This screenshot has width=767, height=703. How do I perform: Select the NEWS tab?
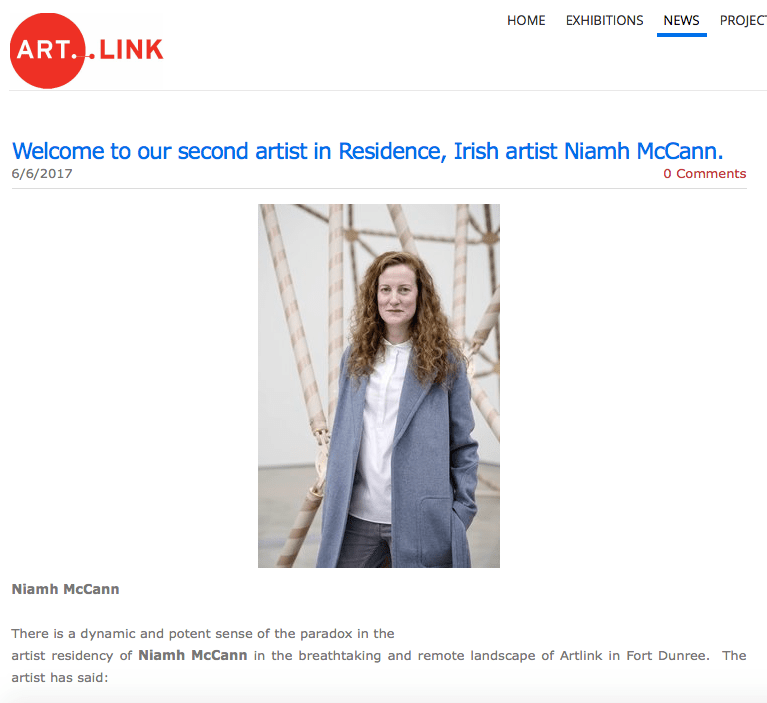pos(681,21)
